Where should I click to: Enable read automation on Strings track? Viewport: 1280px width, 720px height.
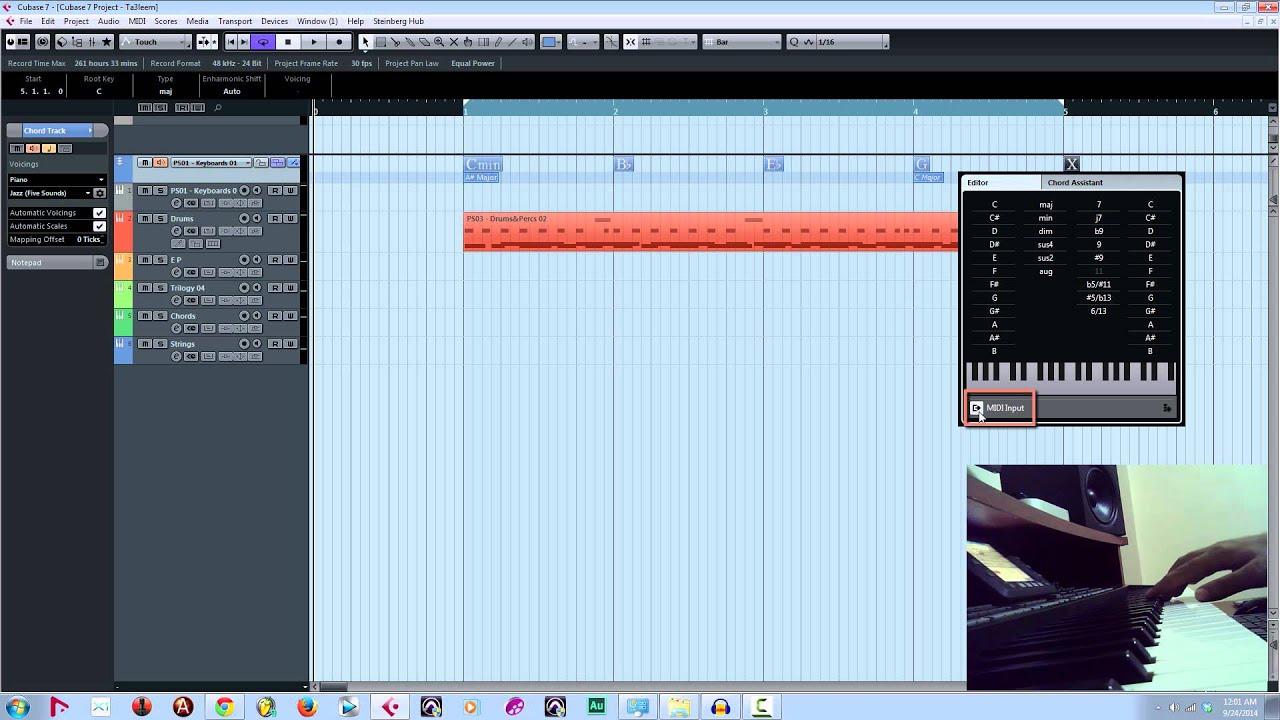tap(275, 344)
